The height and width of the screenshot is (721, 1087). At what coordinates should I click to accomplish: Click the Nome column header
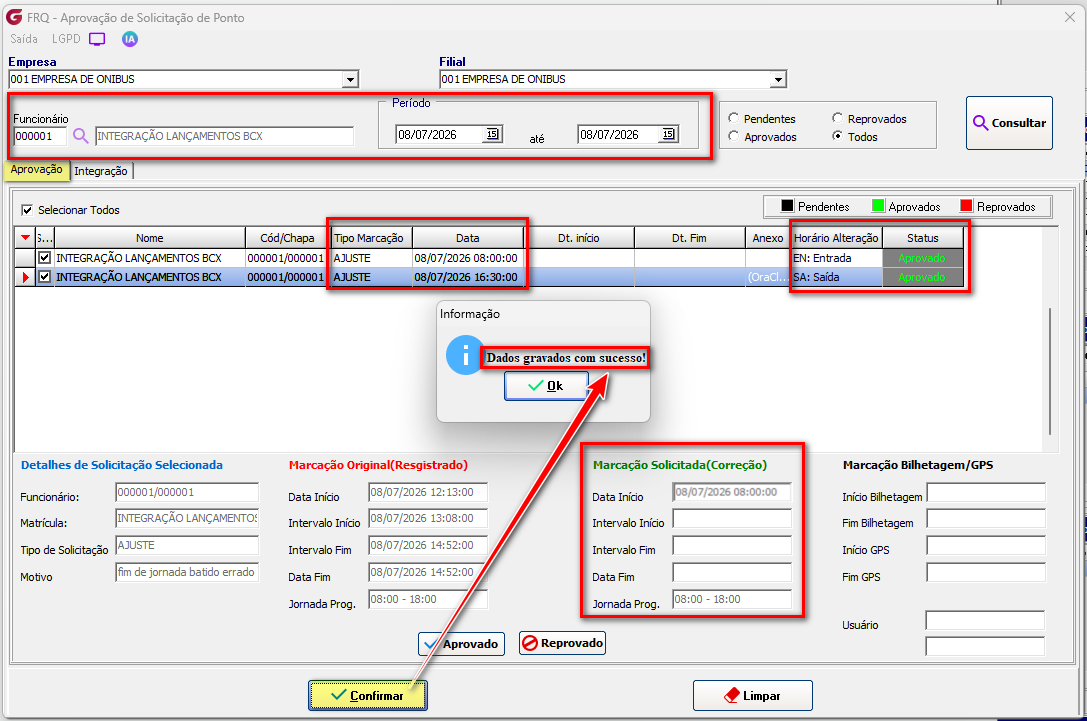tap(150, 238)
